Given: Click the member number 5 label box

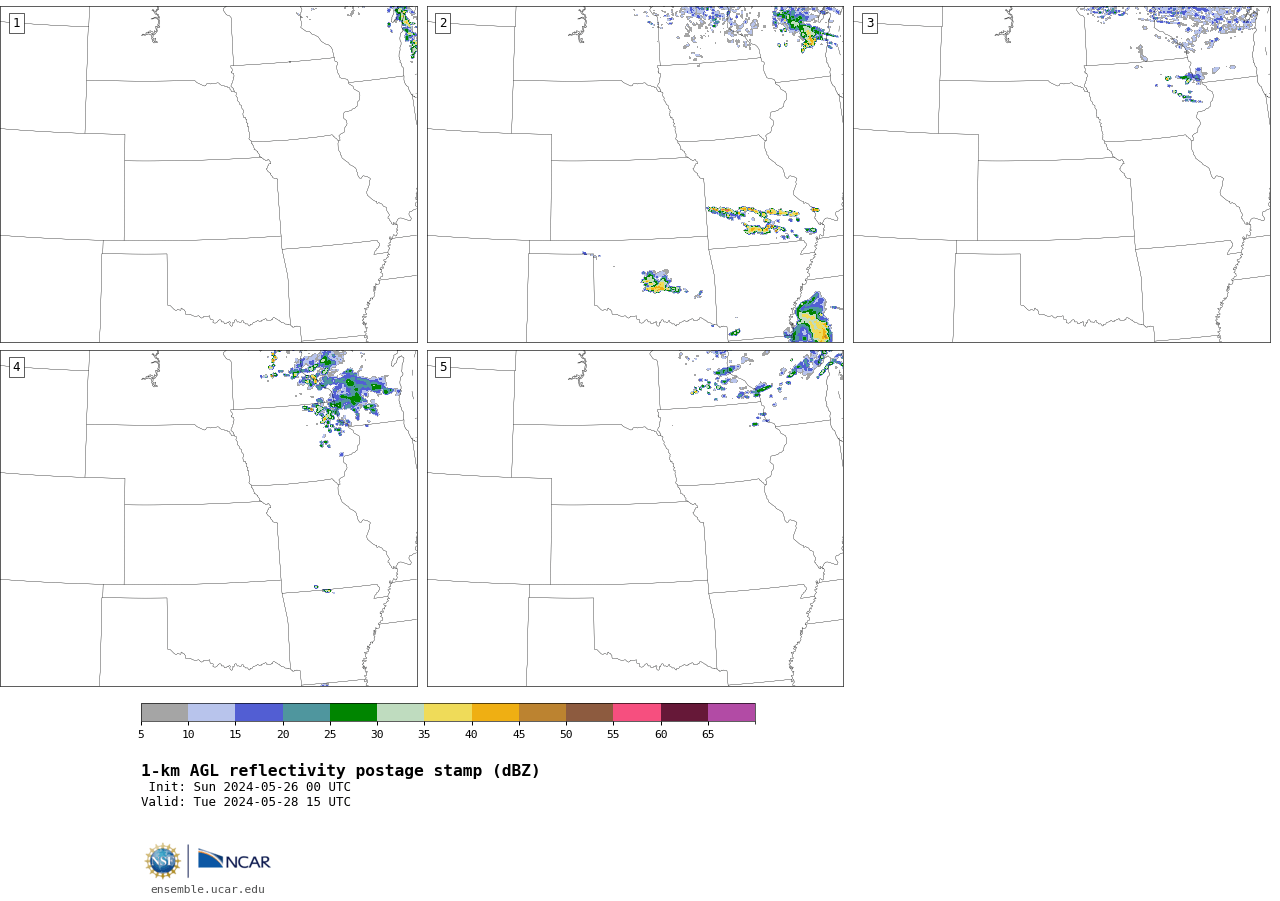Looking at the screenshot, I should click(443, 367).
